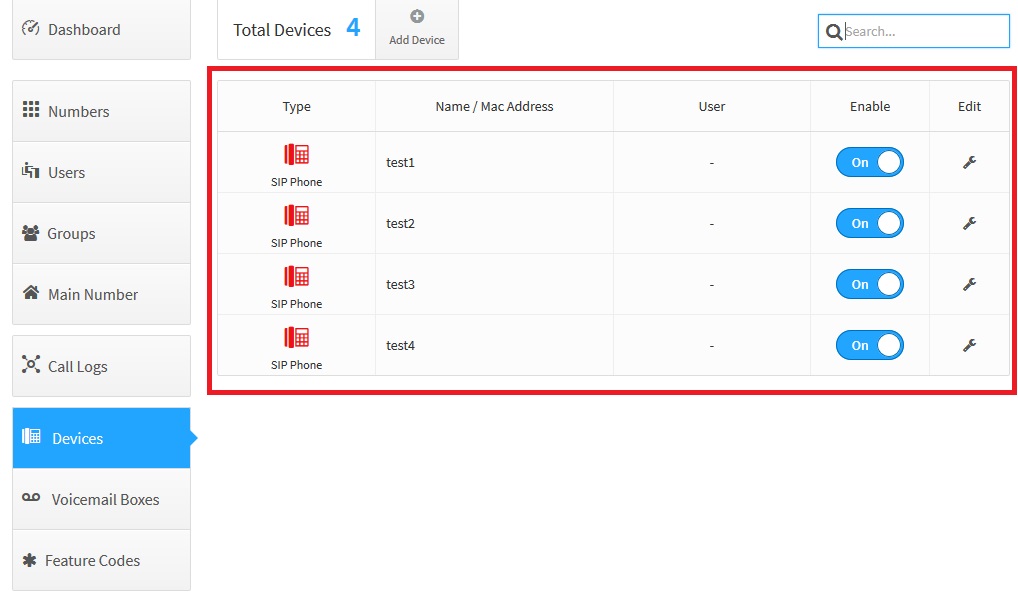
Task: Select Call Logs in the sidebar
Action: pos(100,366)
